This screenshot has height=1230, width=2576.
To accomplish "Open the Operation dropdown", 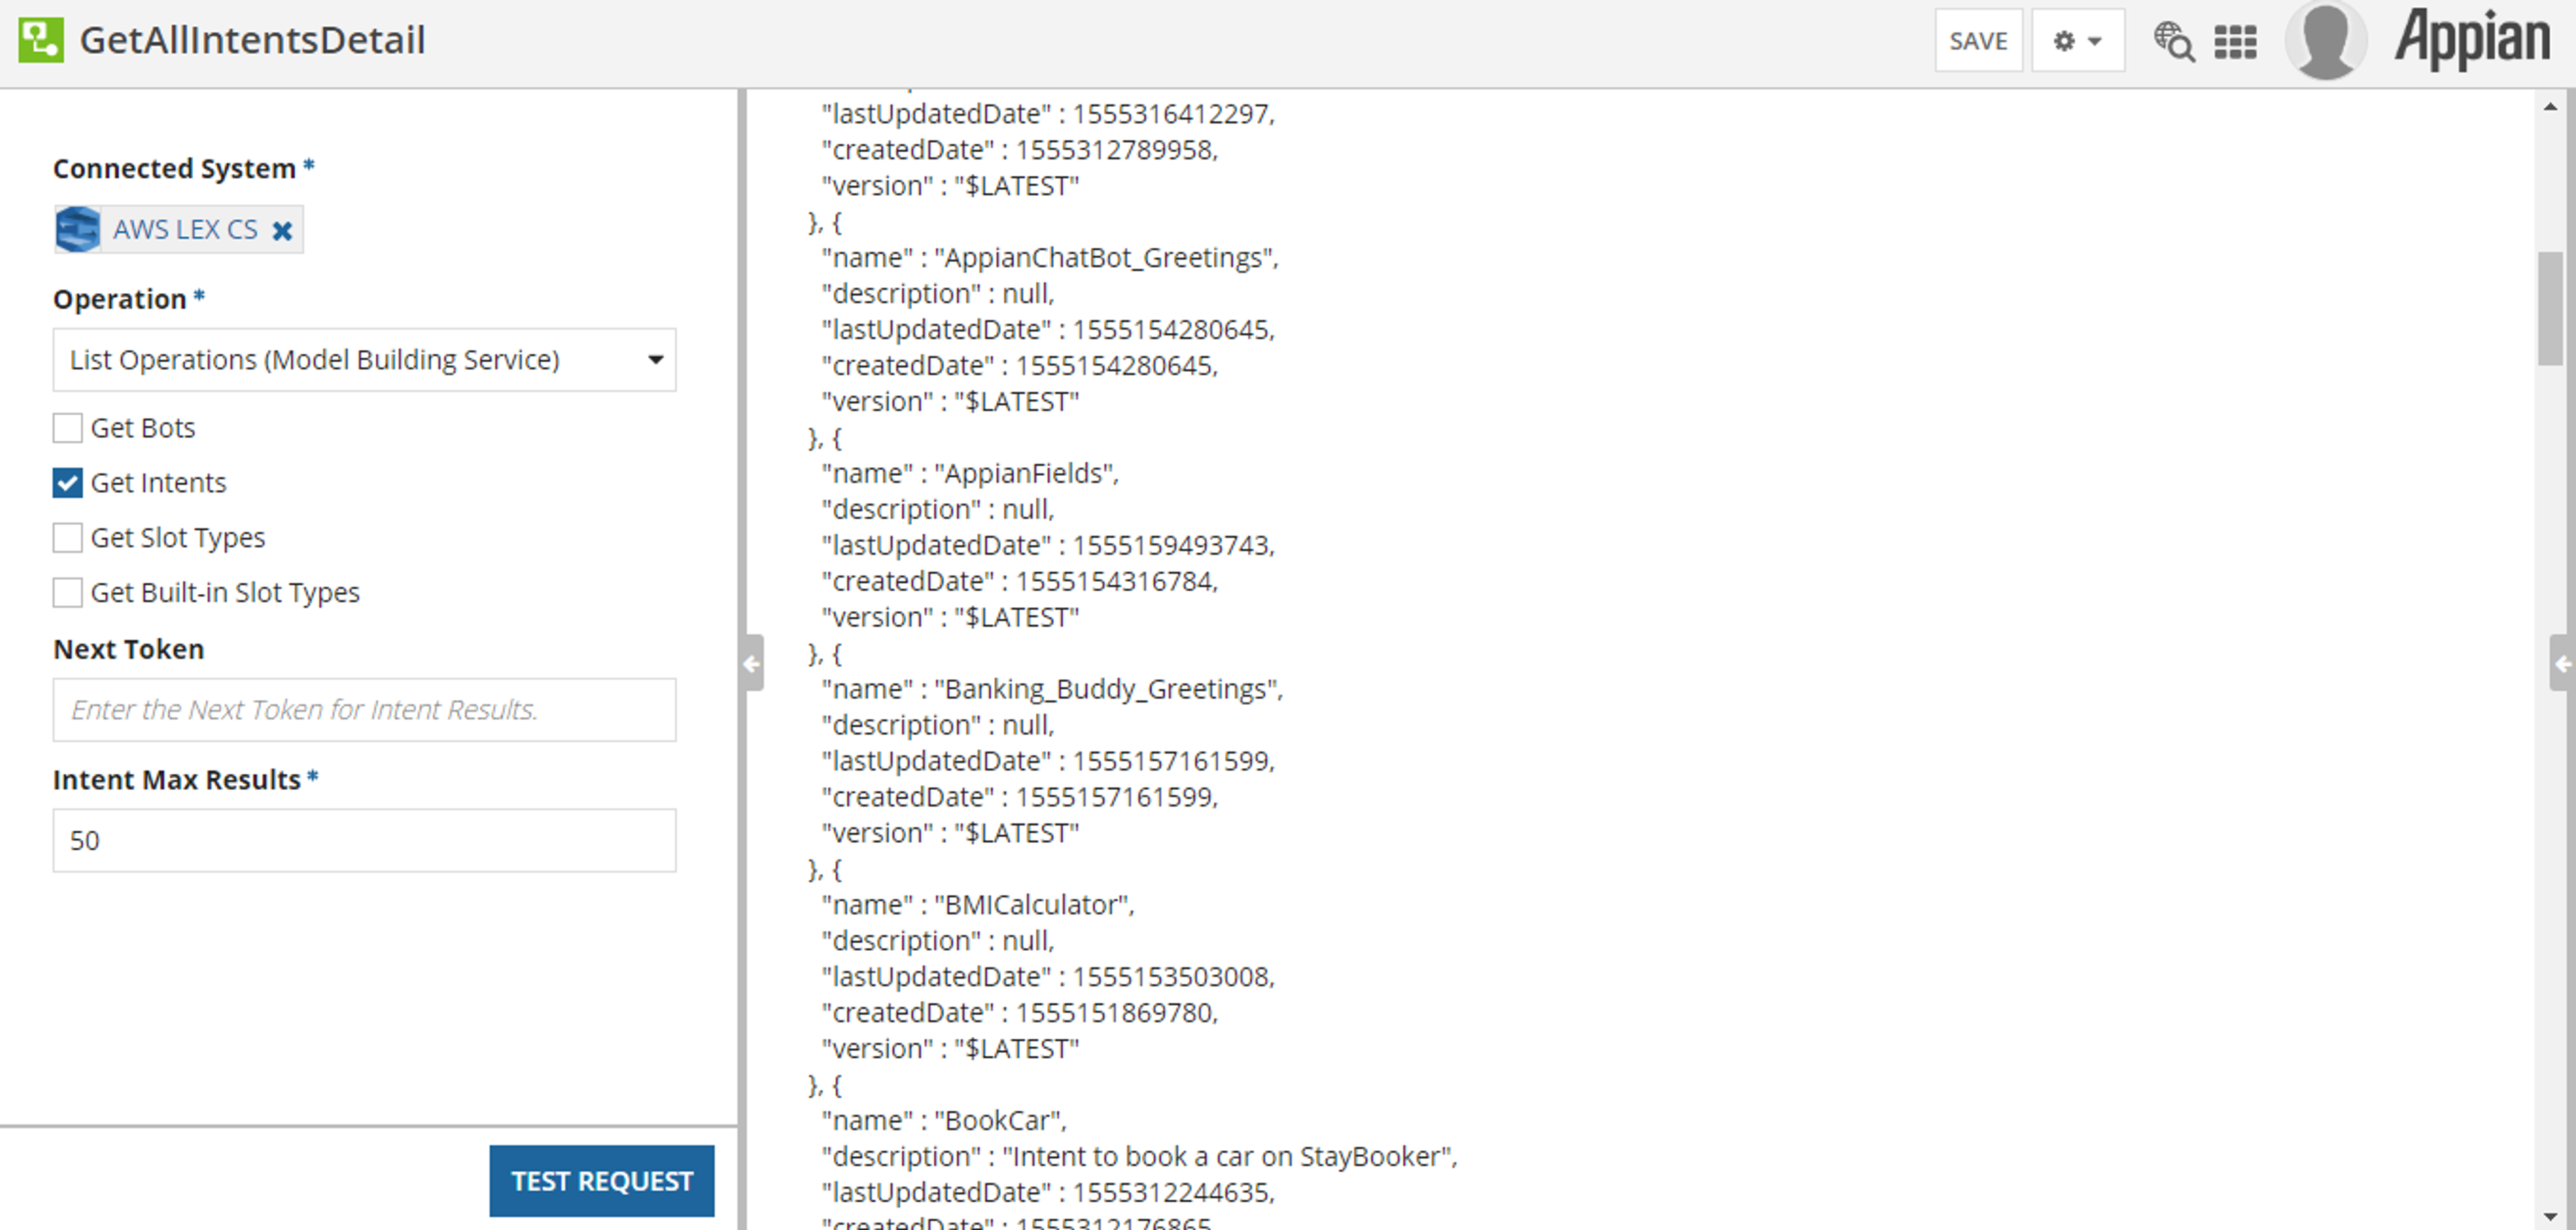I will click(364, 360).
